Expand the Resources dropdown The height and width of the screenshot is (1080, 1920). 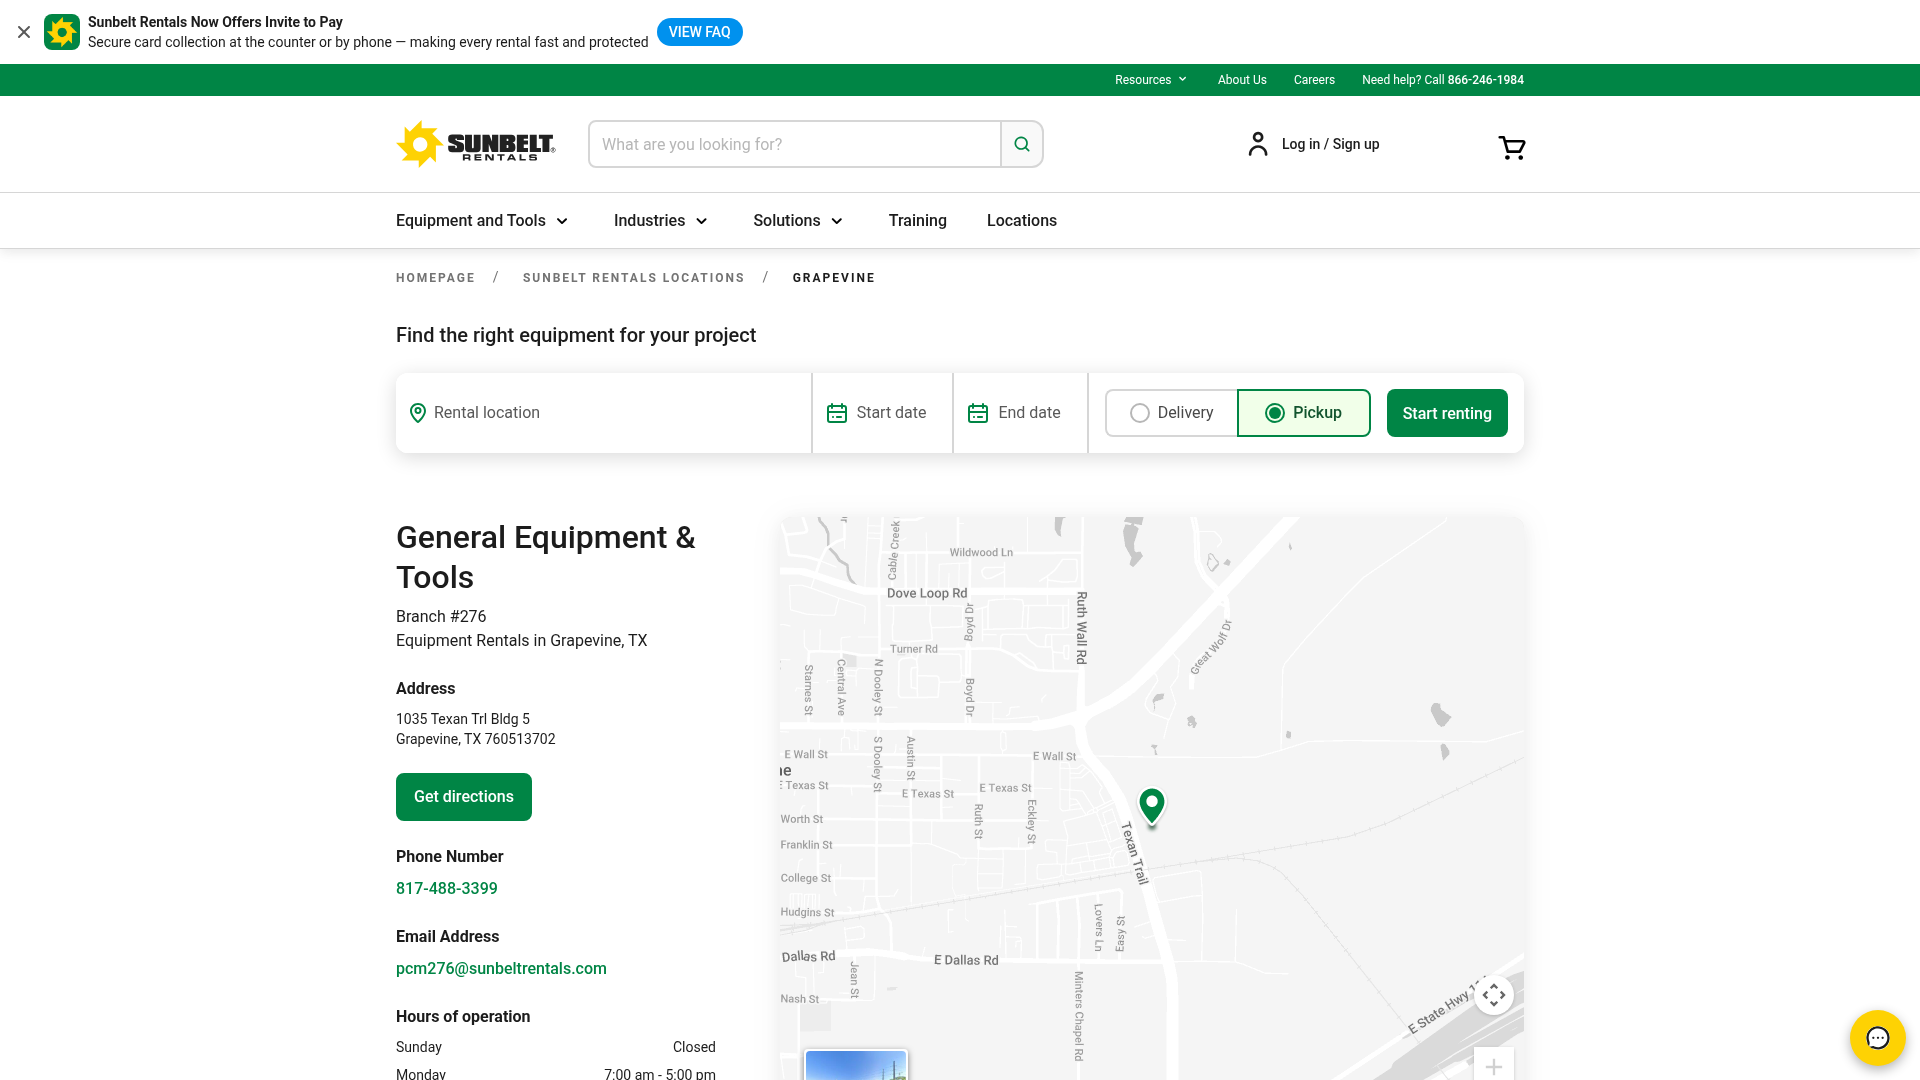pyautogui.click(x=1150, y=79)
